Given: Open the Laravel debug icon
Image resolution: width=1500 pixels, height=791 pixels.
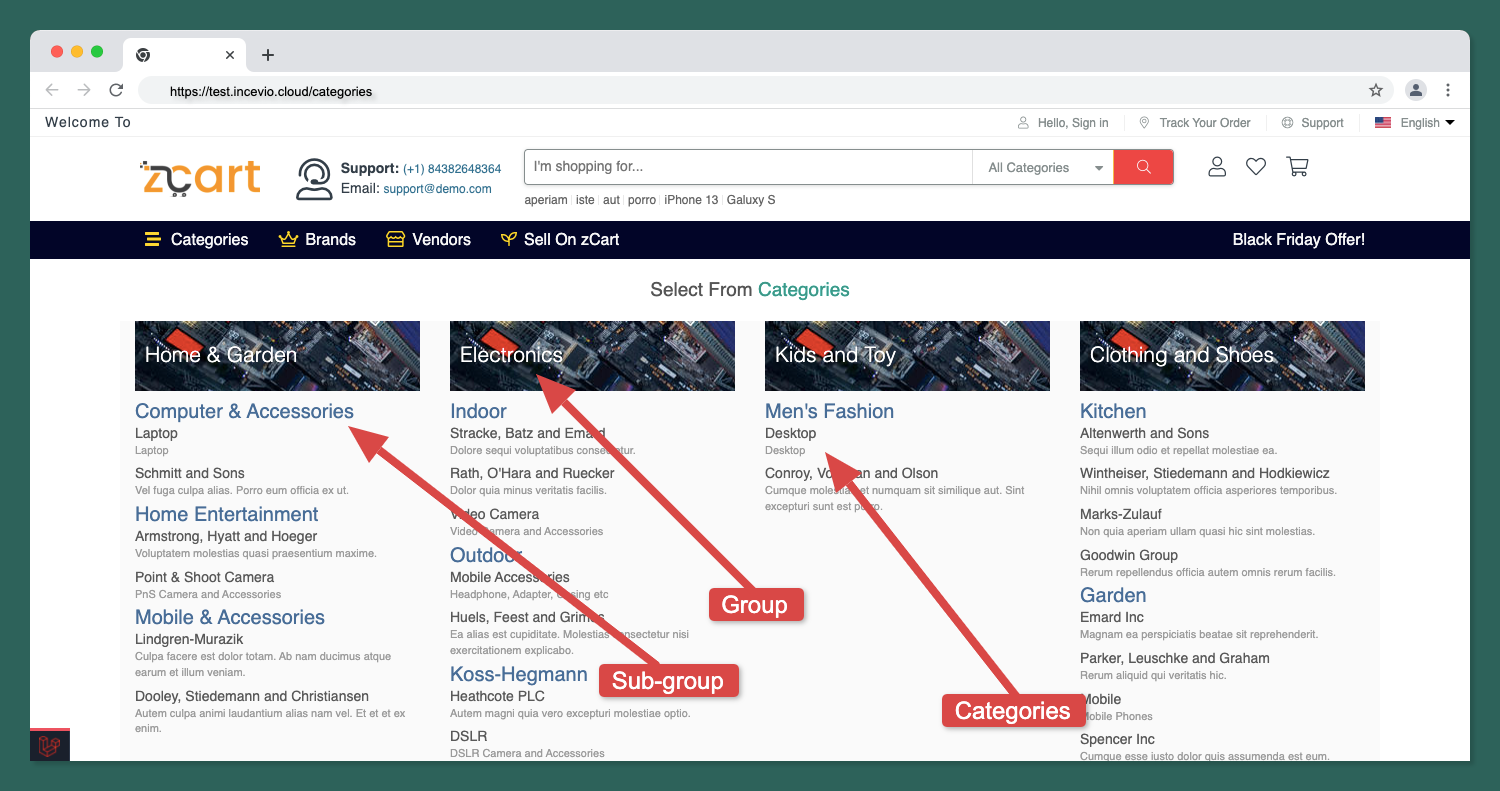Looking at the screenshot, I should (49, 745).
